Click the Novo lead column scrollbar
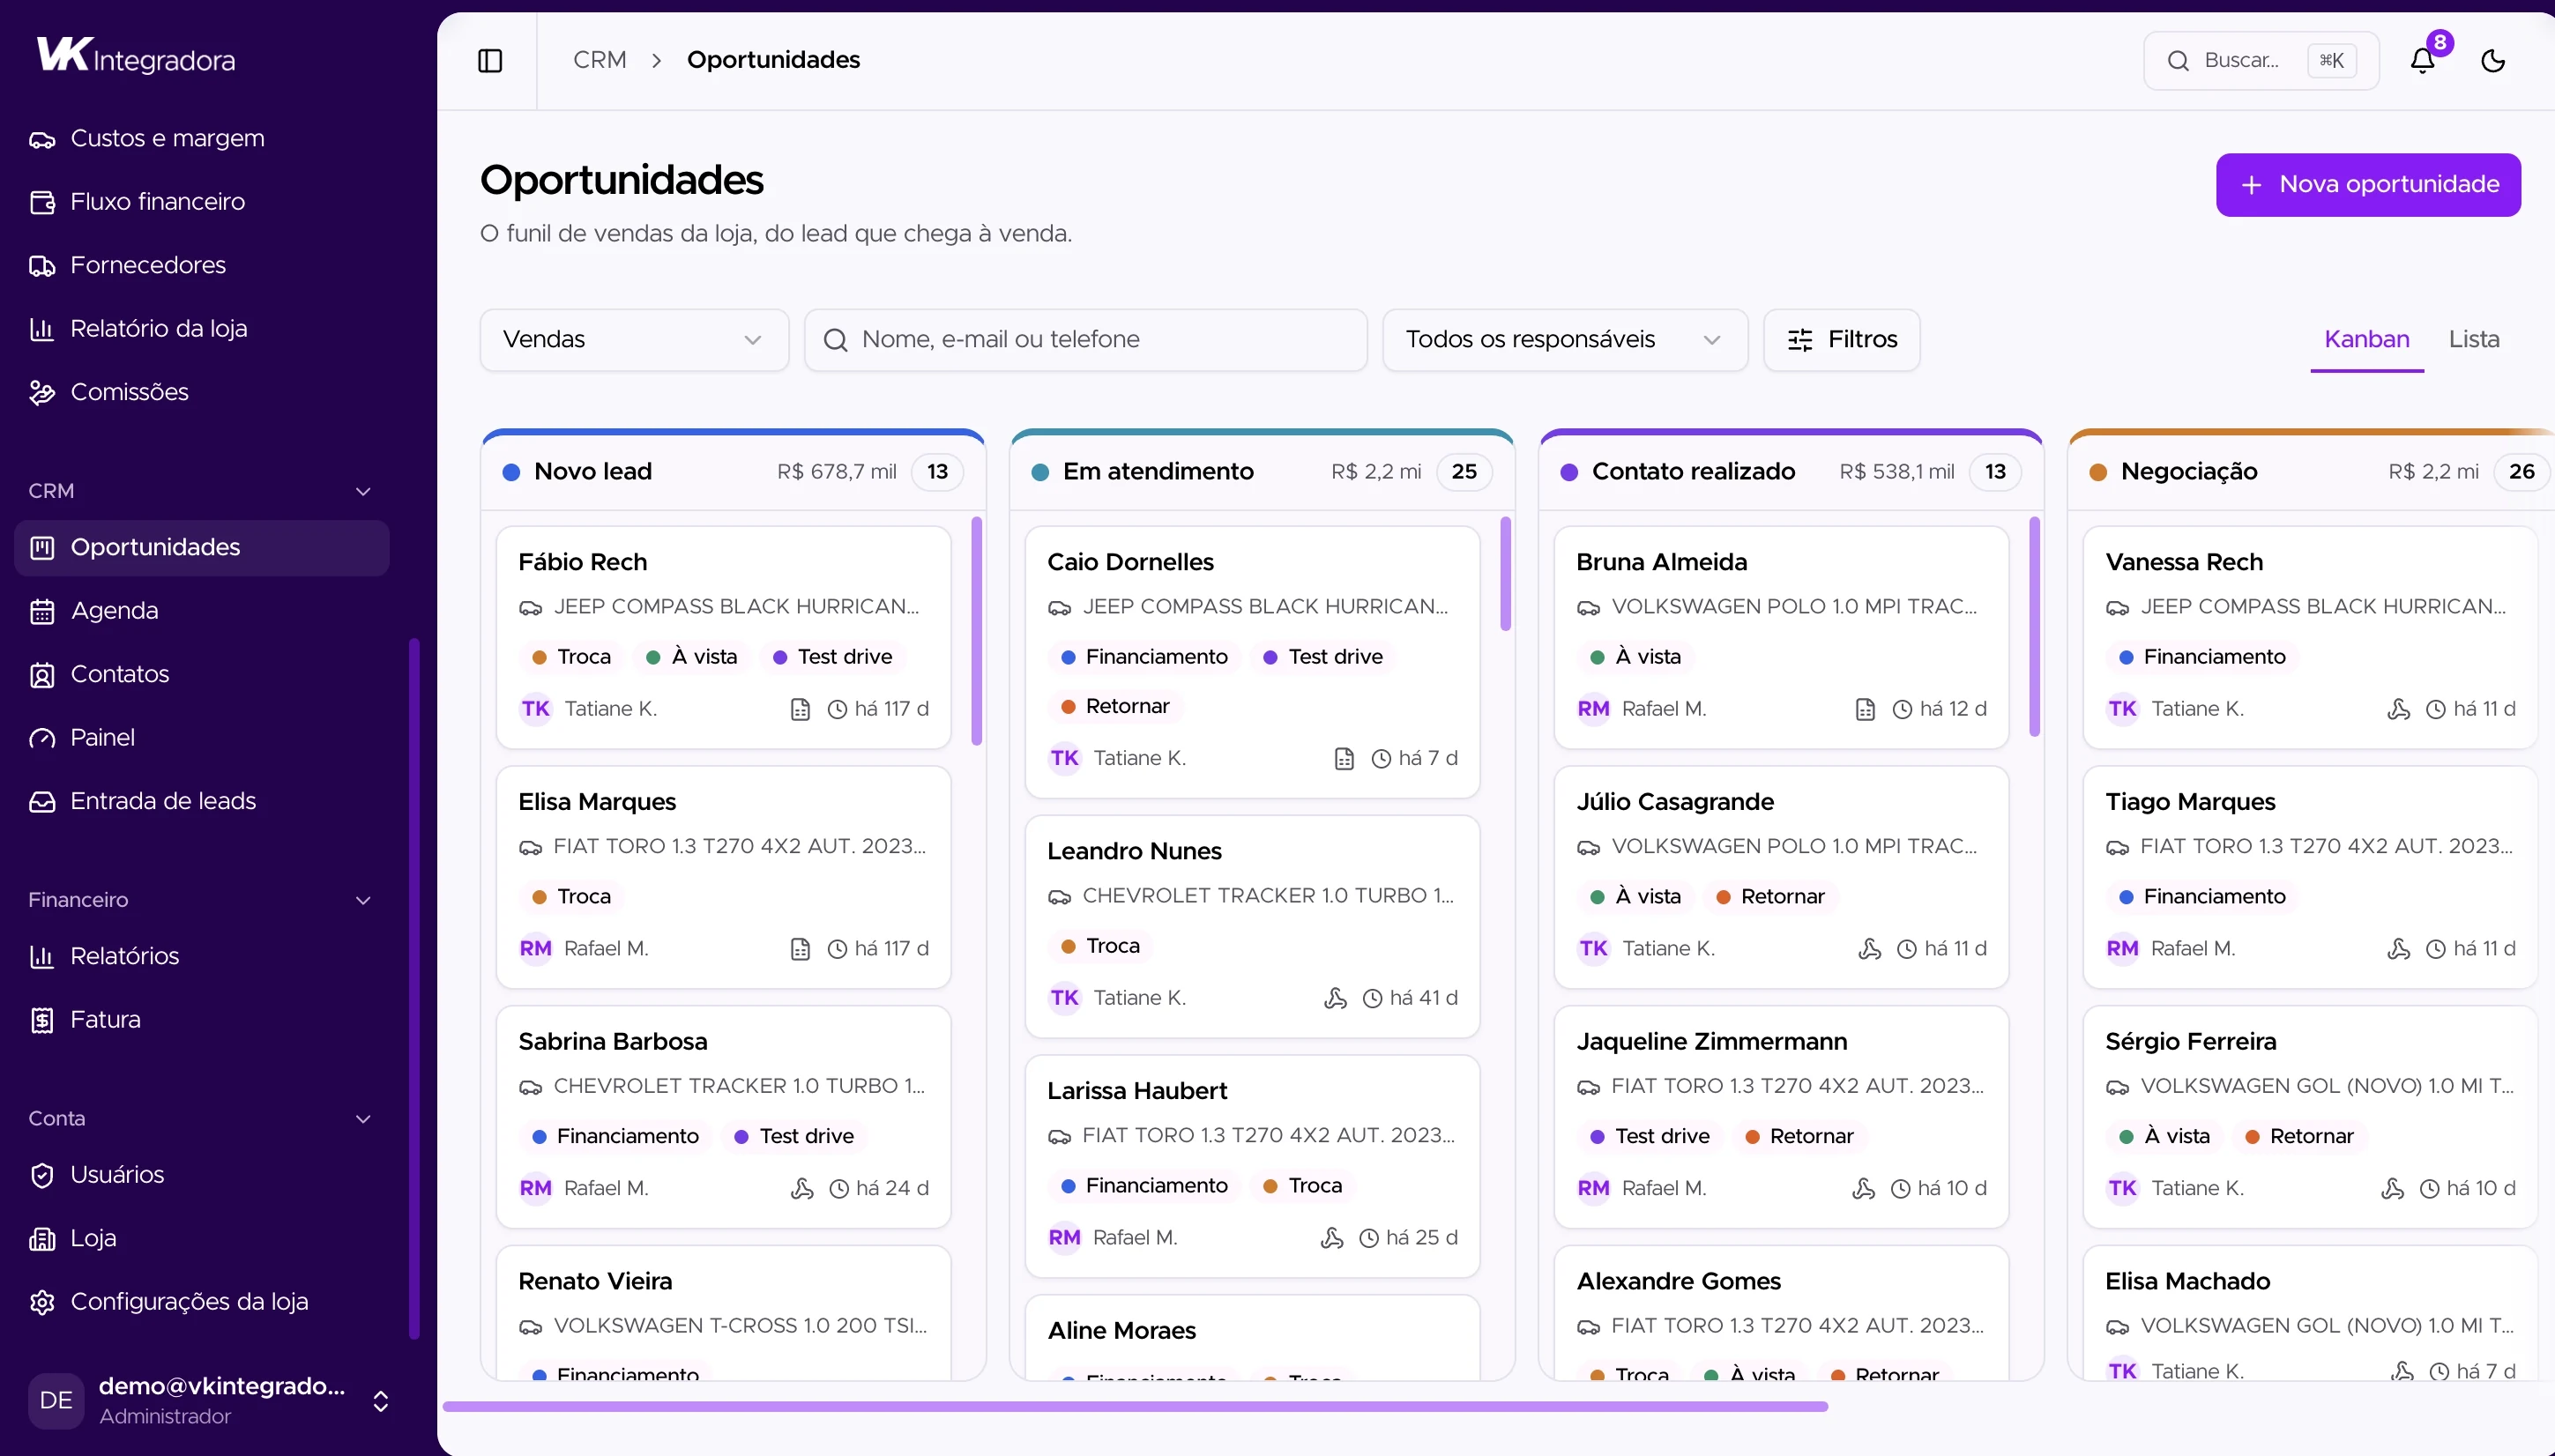Viewport: 2555px width, 1456px height. pos(976,630)
